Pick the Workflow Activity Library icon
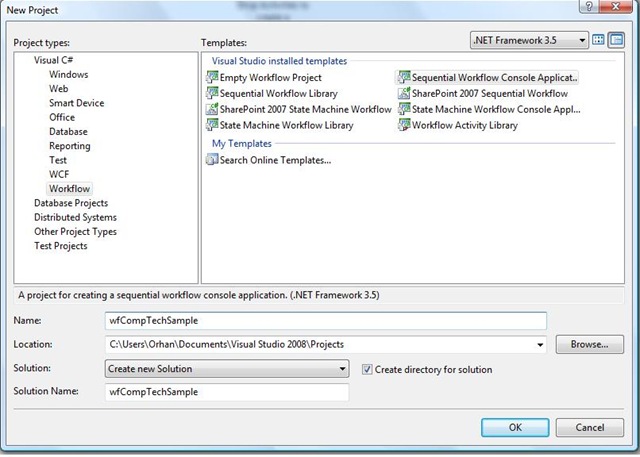The height and width of the screenshot is (457, 640). click(404, 125)
